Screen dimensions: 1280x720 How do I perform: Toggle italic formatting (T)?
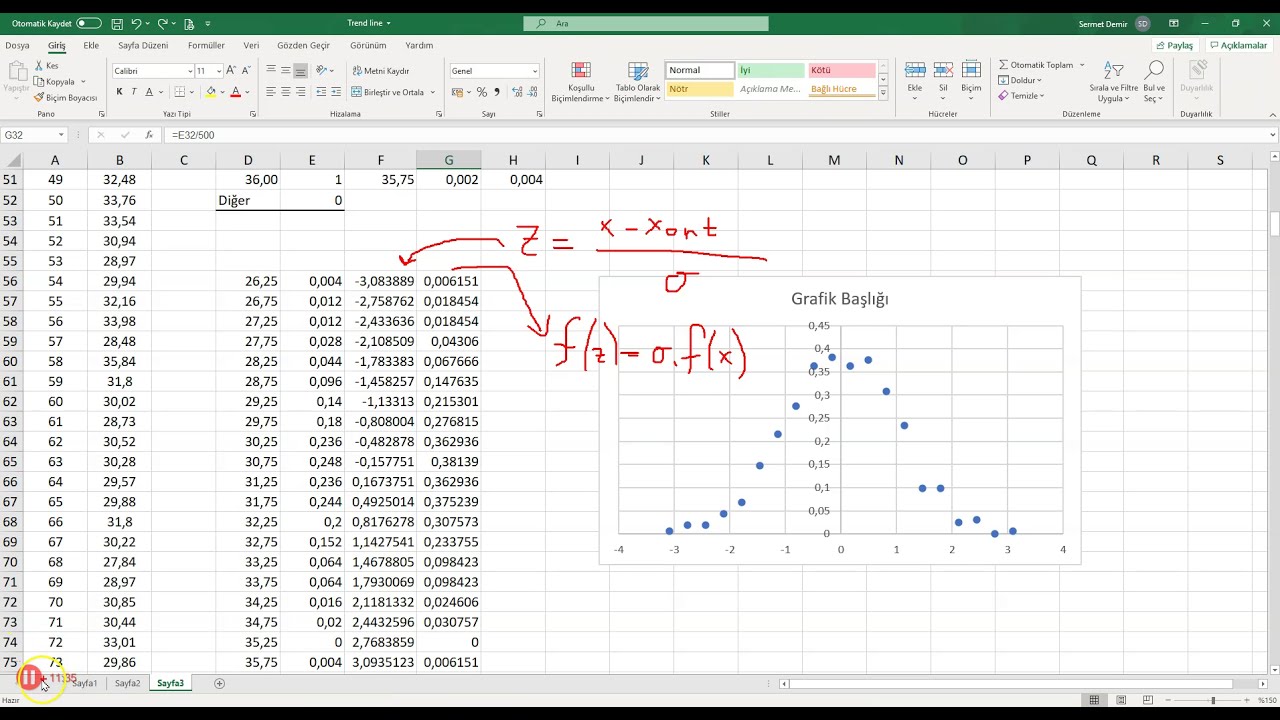[x=133, y=92]
